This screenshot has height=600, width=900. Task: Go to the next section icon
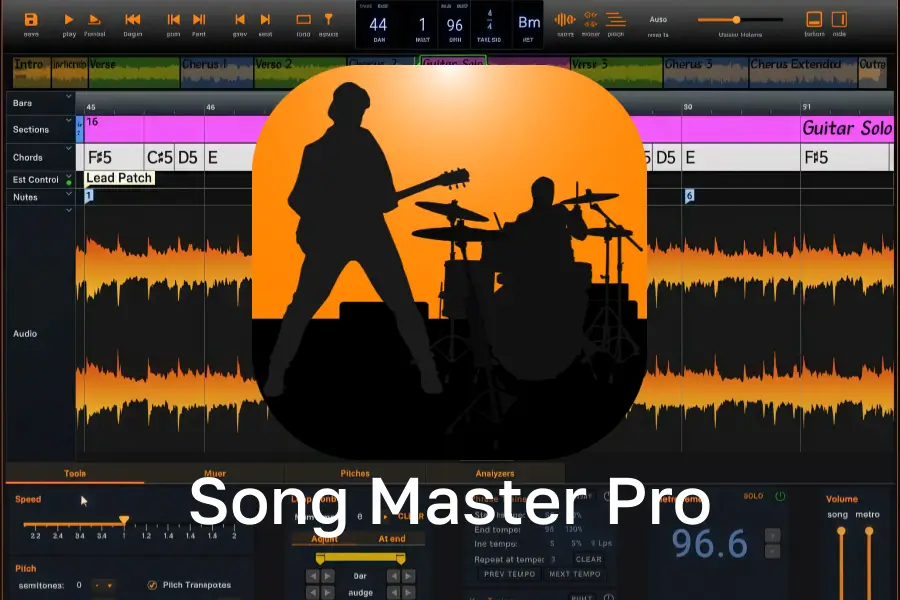point(199,20)
